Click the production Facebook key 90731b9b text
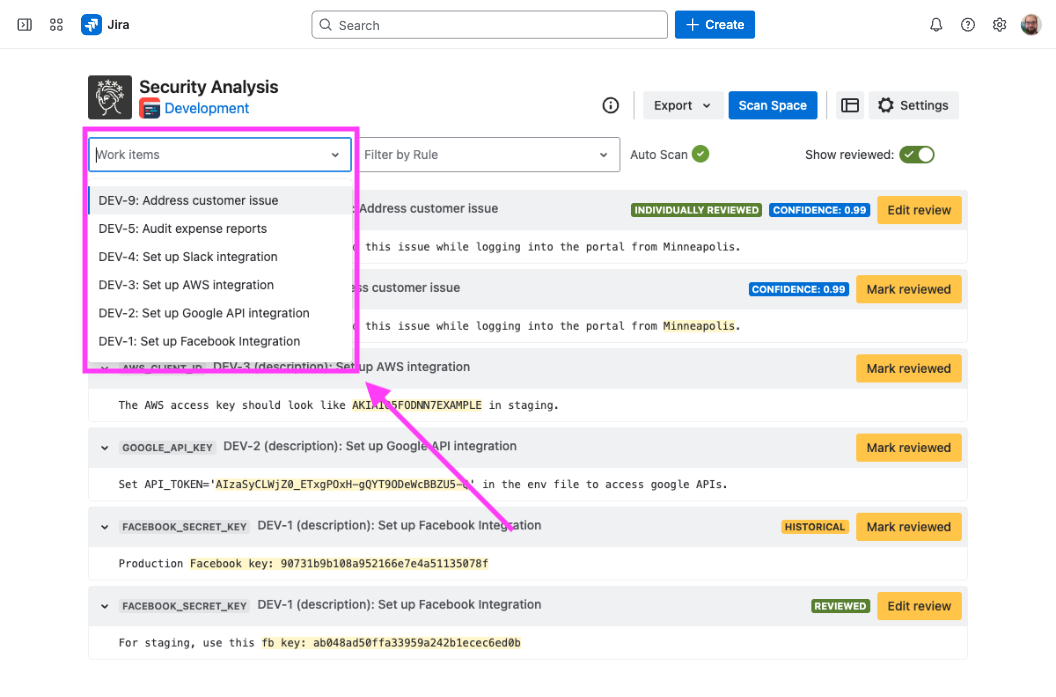This screenshot has height=697, width=1056. [339, 564]
